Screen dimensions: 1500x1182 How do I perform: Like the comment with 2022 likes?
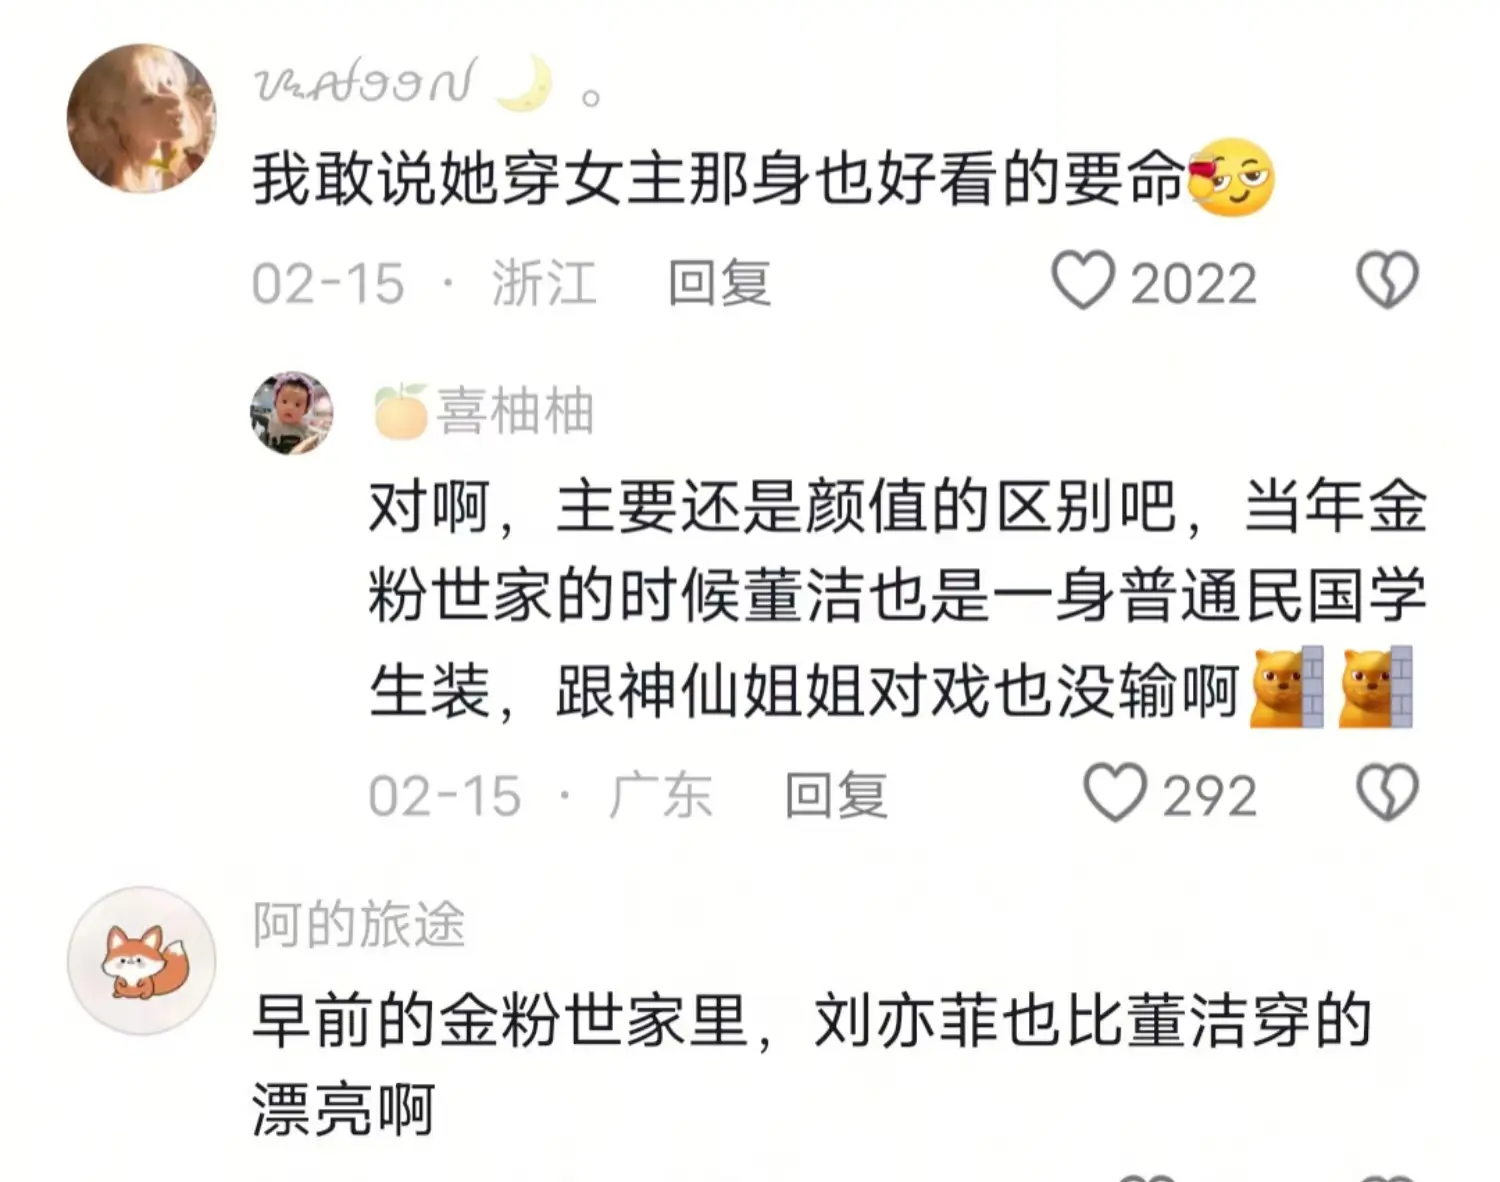tap(1083, 280)
